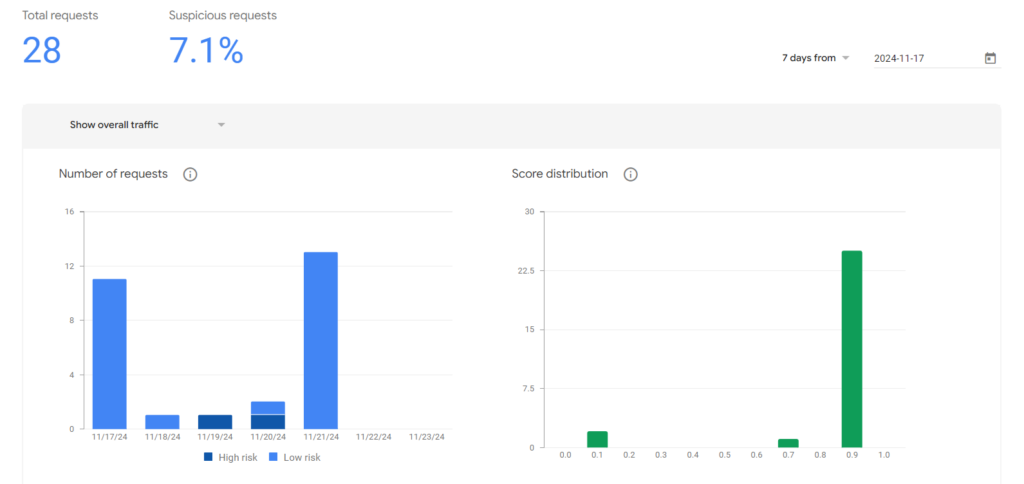
Task: Click the Number of requests info icon
Action: pyautogui.click(x=190, y=174)
